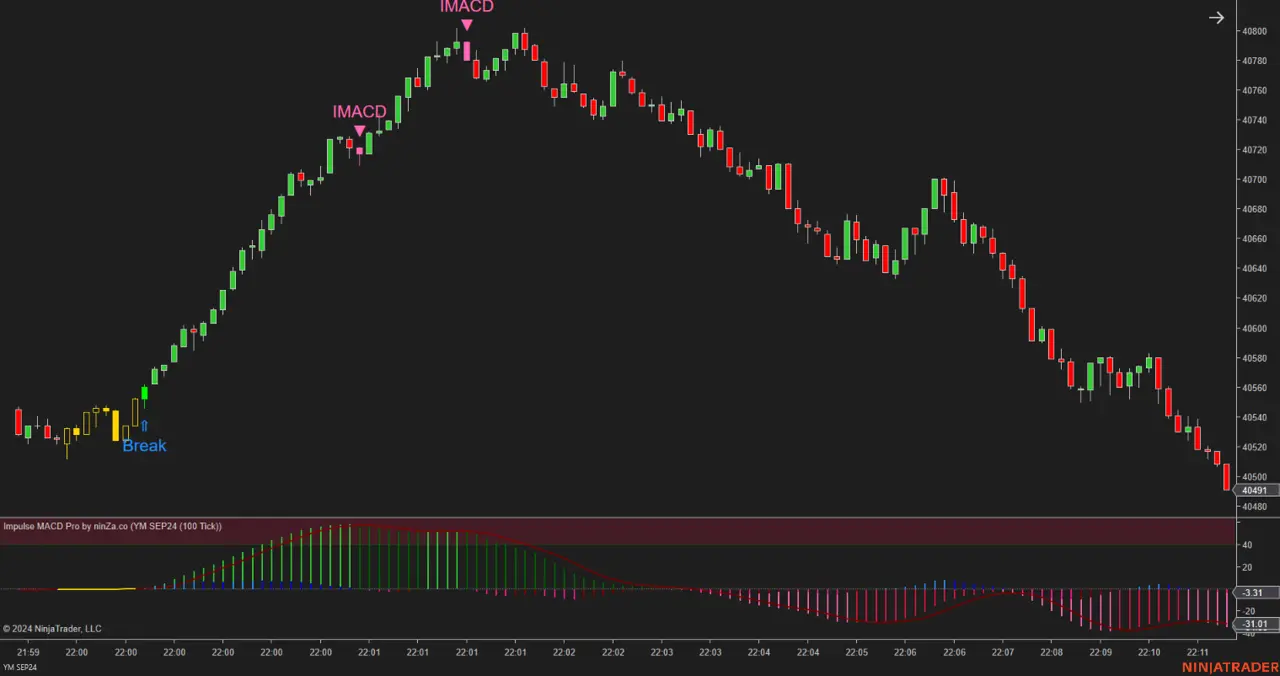Click the scroll-to-latest arrow icon
The image size is (1280, 676).
(x=1216, y=17)
